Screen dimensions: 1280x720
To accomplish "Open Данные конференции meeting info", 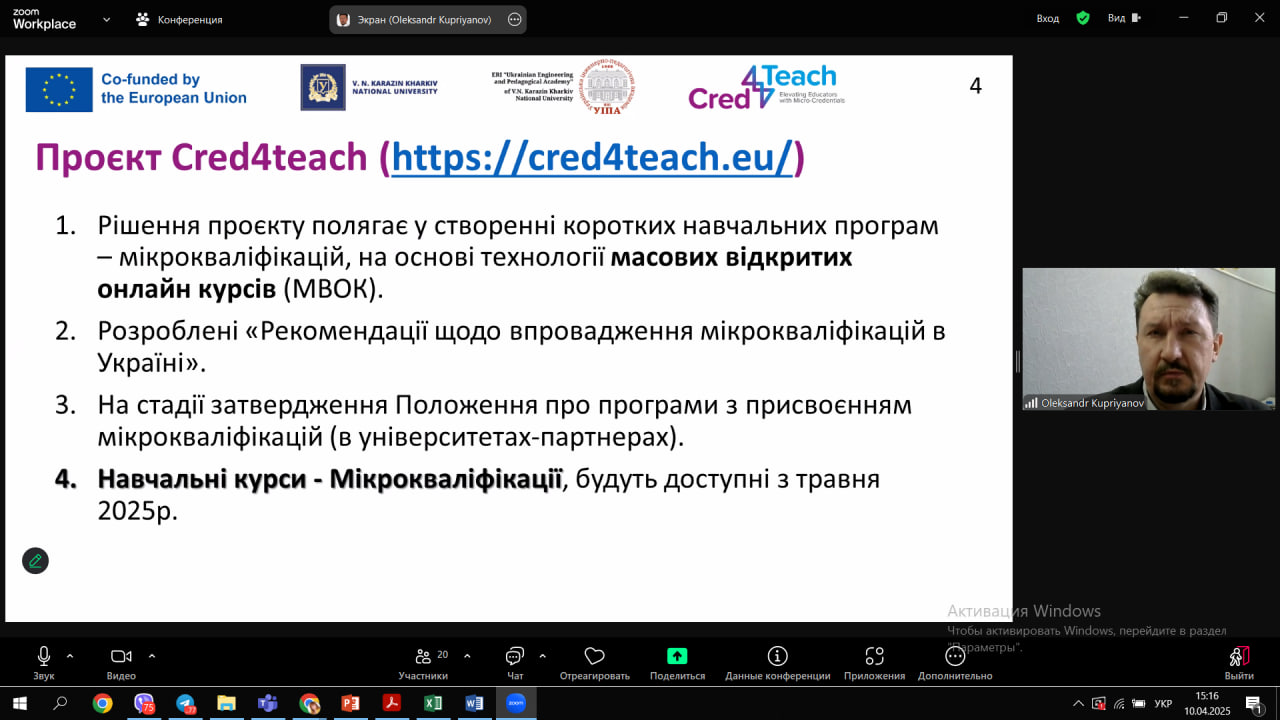I will (777, 663).
